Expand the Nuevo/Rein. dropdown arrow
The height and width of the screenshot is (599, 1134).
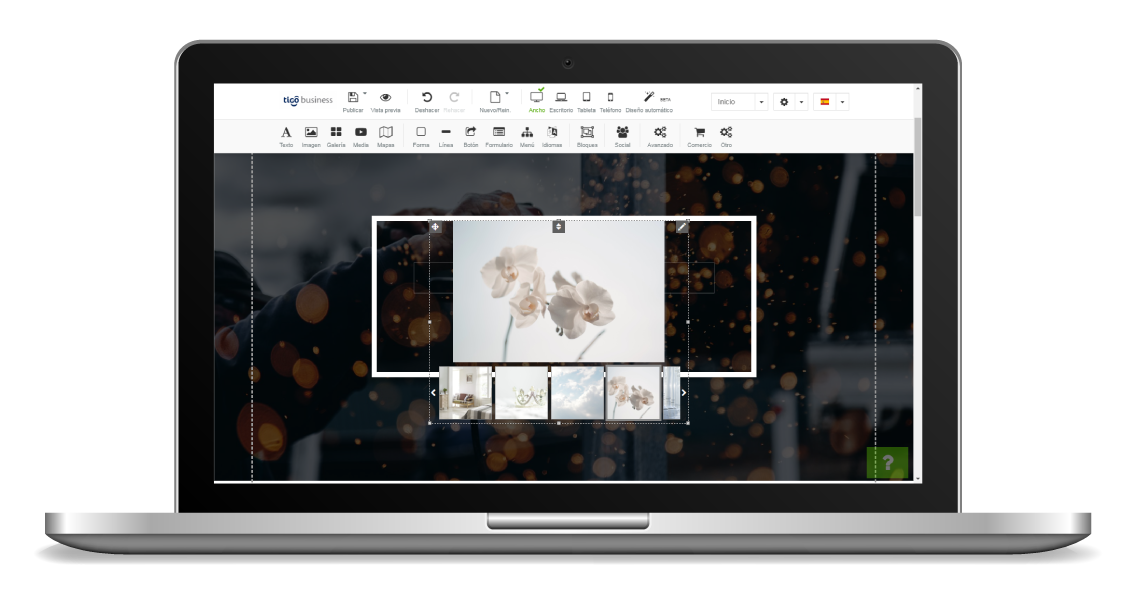tap(507, 93)
